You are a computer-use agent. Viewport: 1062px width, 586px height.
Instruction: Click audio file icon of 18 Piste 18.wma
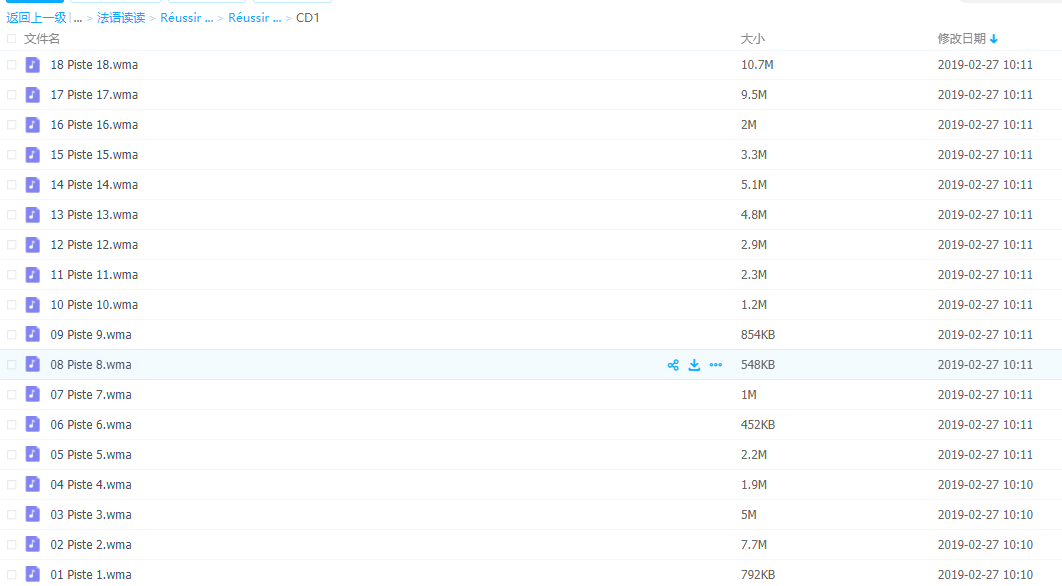[33, 65]
